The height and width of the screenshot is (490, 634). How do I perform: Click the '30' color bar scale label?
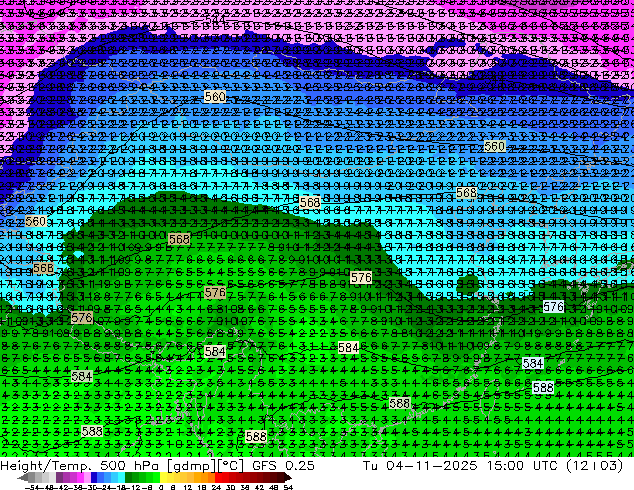coord(230,487)
